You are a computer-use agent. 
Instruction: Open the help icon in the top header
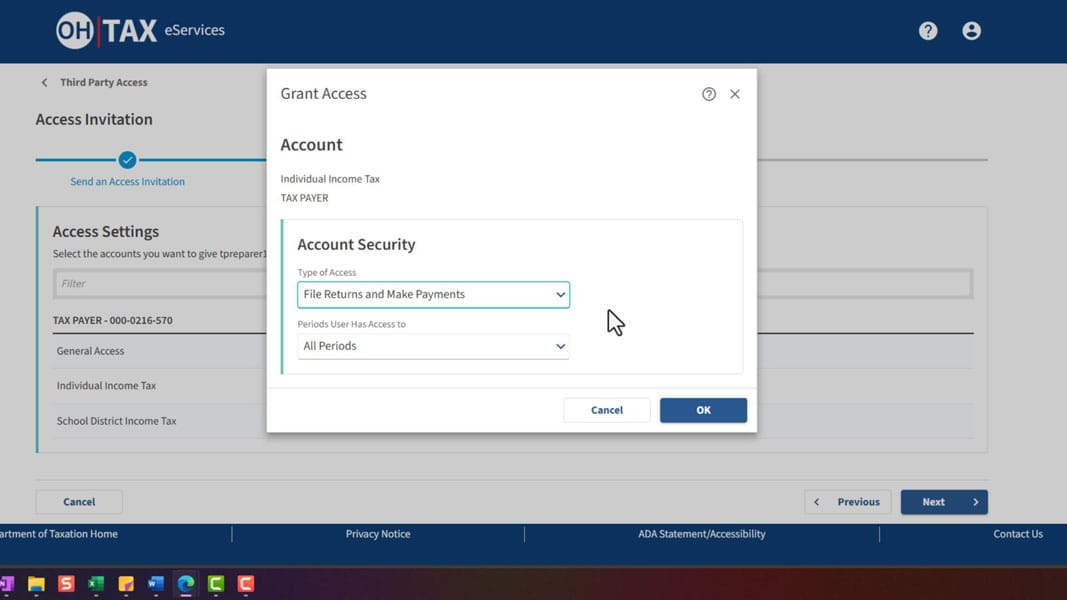coord(928,31)
